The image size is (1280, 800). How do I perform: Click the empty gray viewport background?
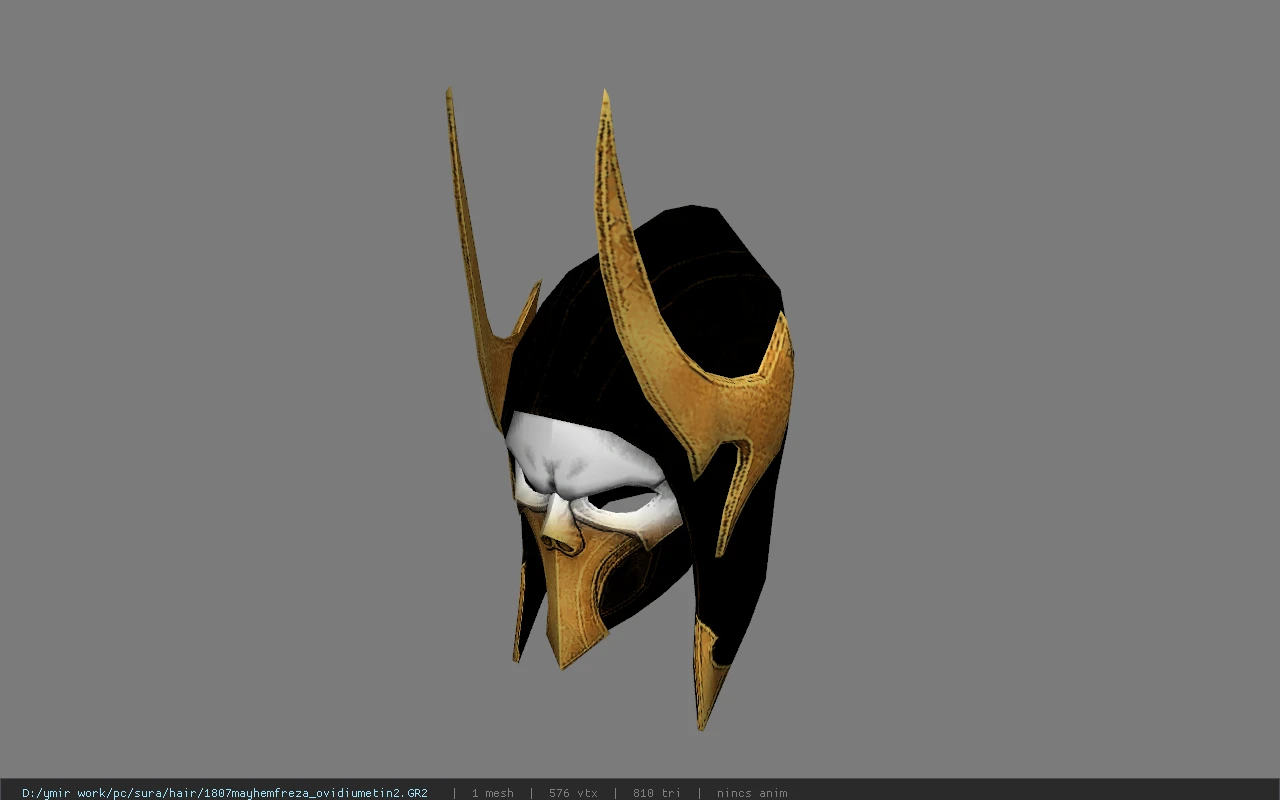click(1000, 400)
